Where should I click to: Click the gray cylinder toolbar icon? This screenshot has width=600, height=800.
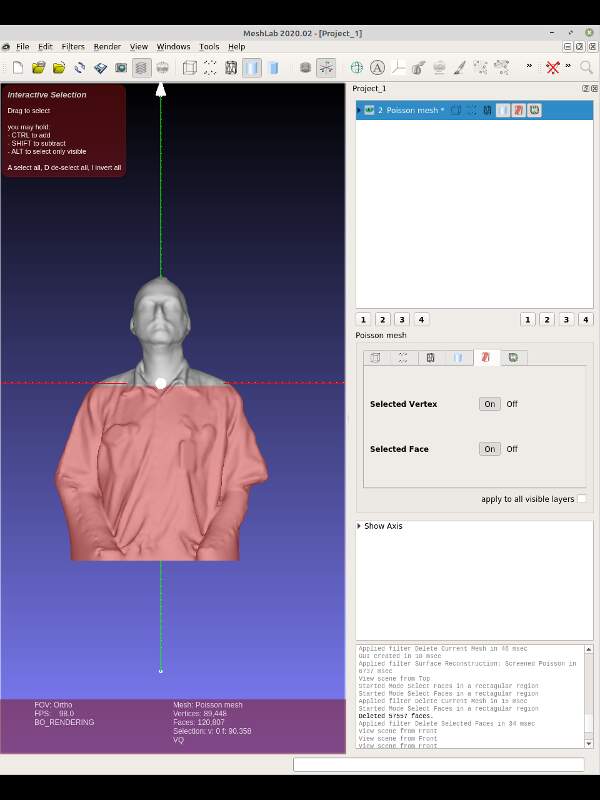pyautogui.click(x=305, y=67)
